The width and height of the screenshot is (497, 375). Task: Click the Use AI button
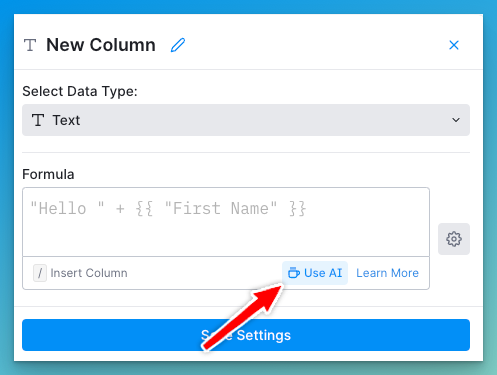(x=315, y=273)
